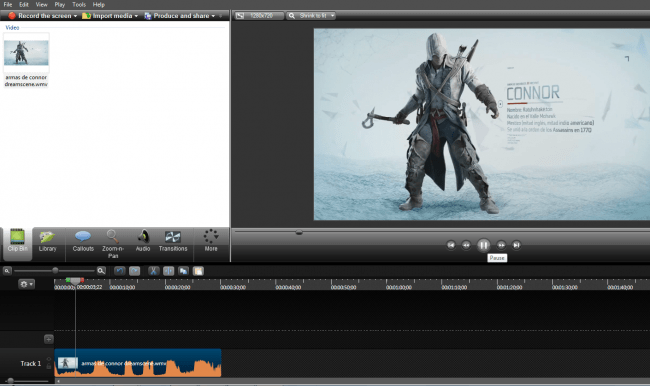Click Import media button
Image resolution: width=650 pixels, height=386 pixels.
(107, 16)
